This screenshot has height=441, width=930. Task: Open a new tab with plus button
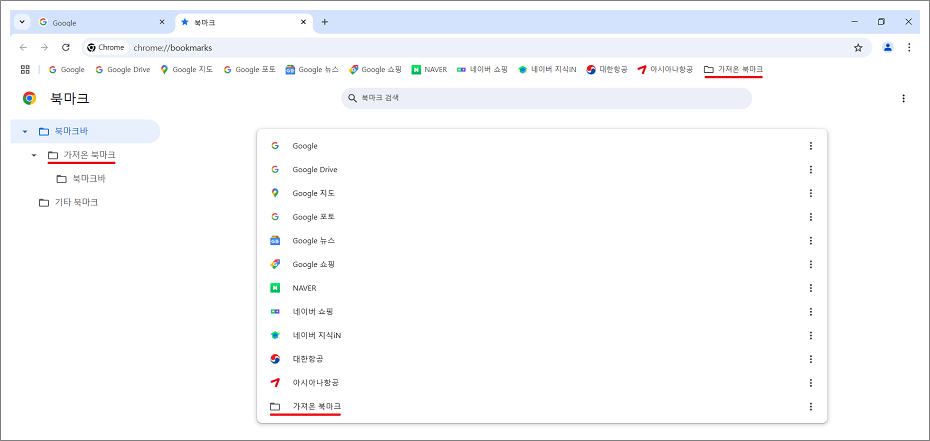point(324,22)
